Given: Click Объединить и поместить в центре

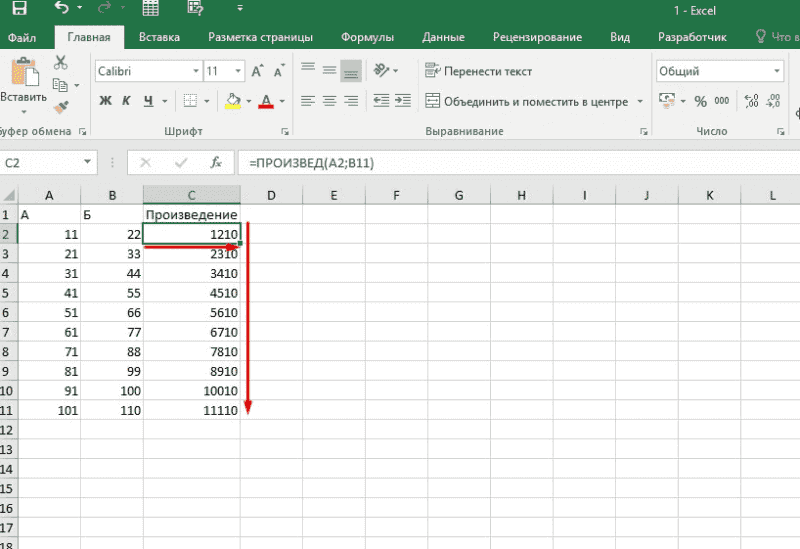Looking at the screenshot, I should pos(526,101).
